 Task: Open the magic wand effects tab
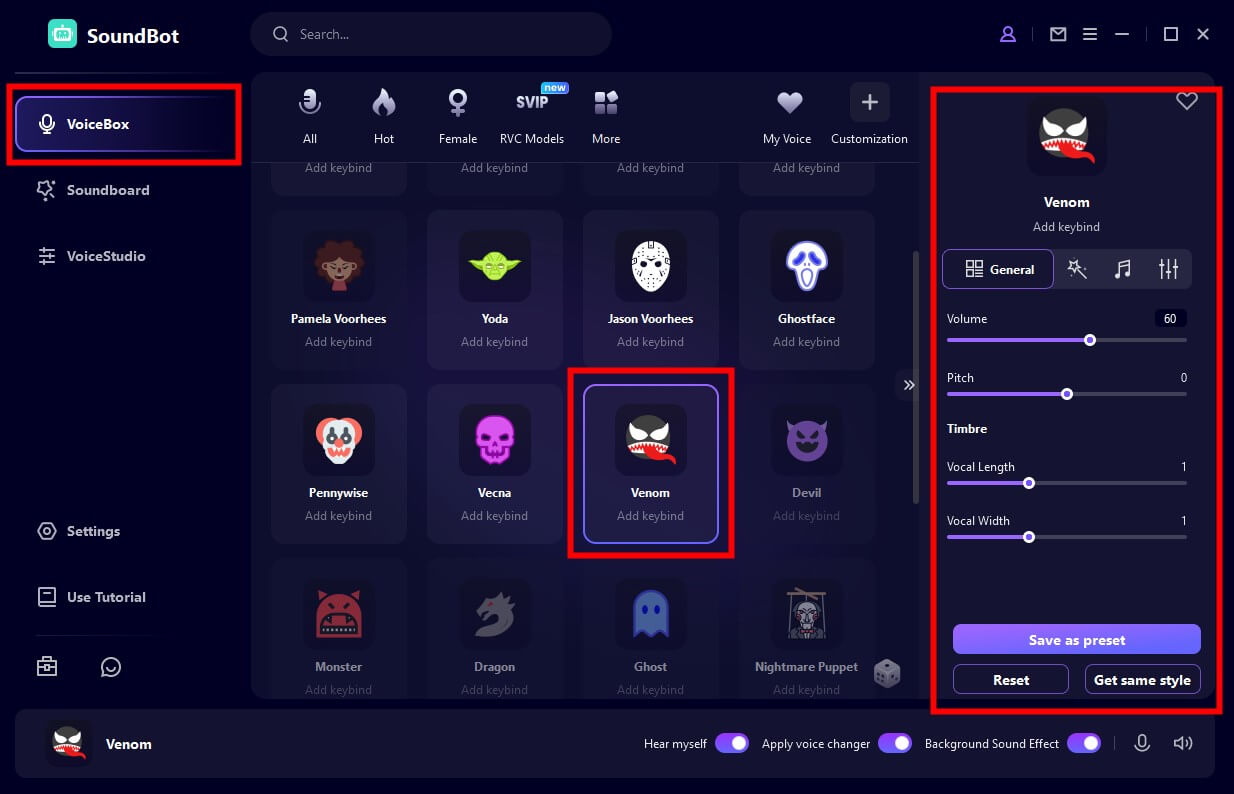(x=1077, y=269)
